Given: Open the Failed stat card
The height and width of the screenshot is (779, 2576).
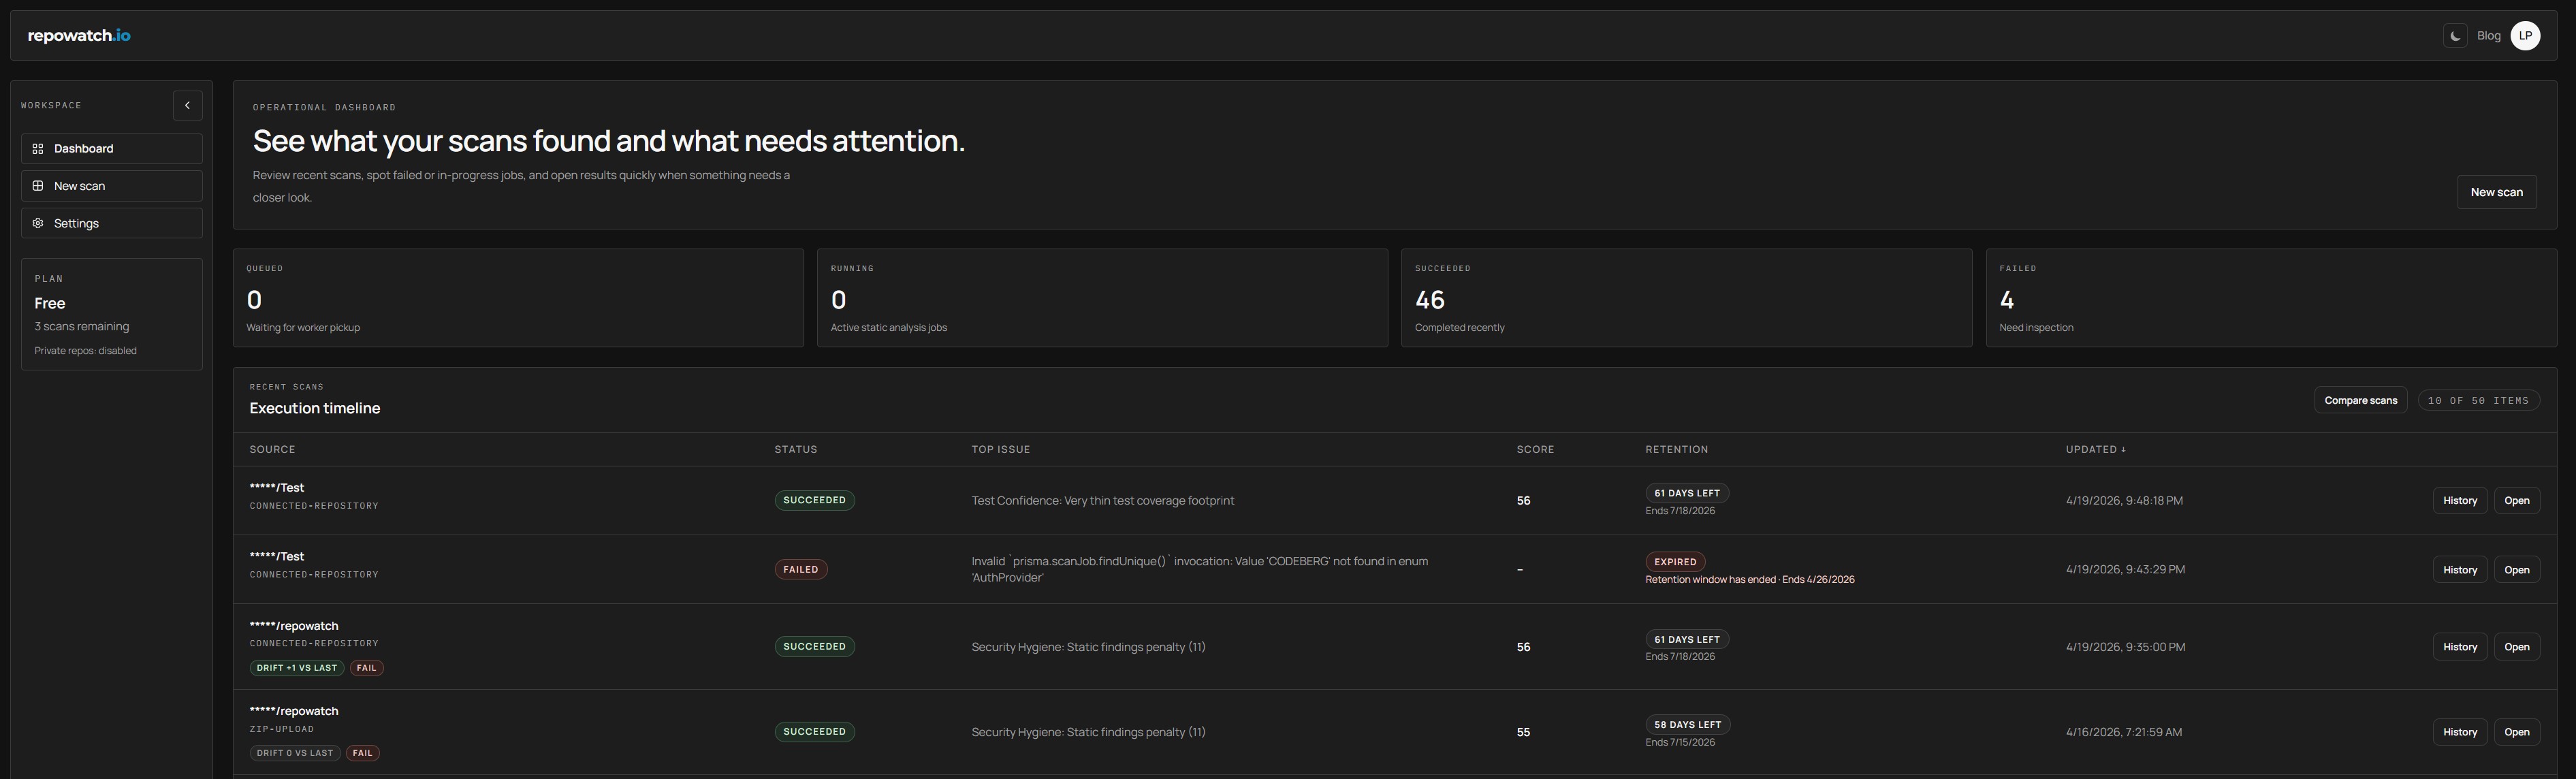Looking at the screenshot, I should pyautogui.click(x=2271, y=298).
